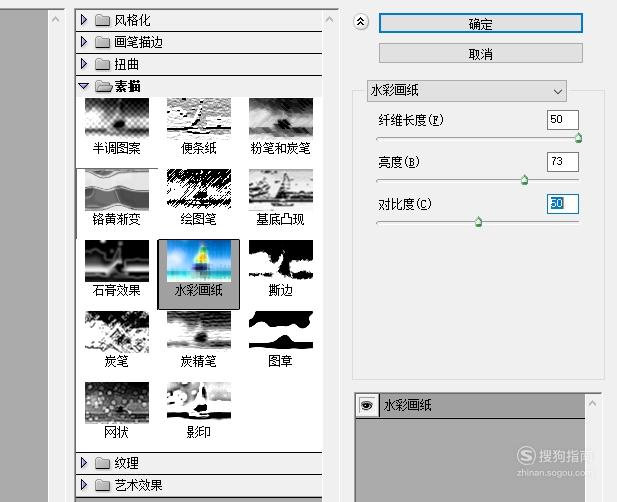Select the 粉笔和炭笔 filter thumbnail
Image resolution: width=617 pixels, height=502 pixels.
coord(281,118)
